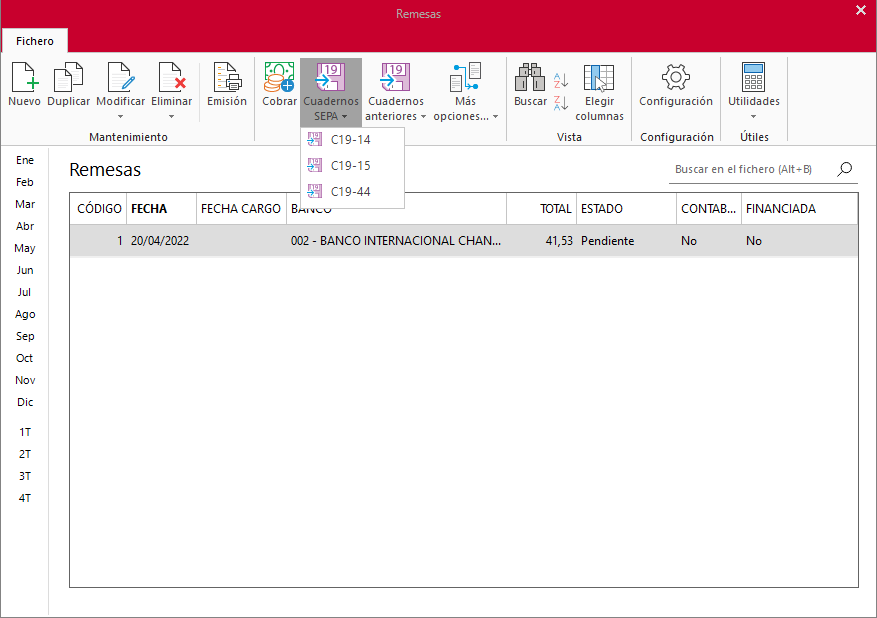Viewport: 877px width, 618px height.
Task: Expand the Cuadernos SEPA dropdown arrow
Action: click(345, 116)
